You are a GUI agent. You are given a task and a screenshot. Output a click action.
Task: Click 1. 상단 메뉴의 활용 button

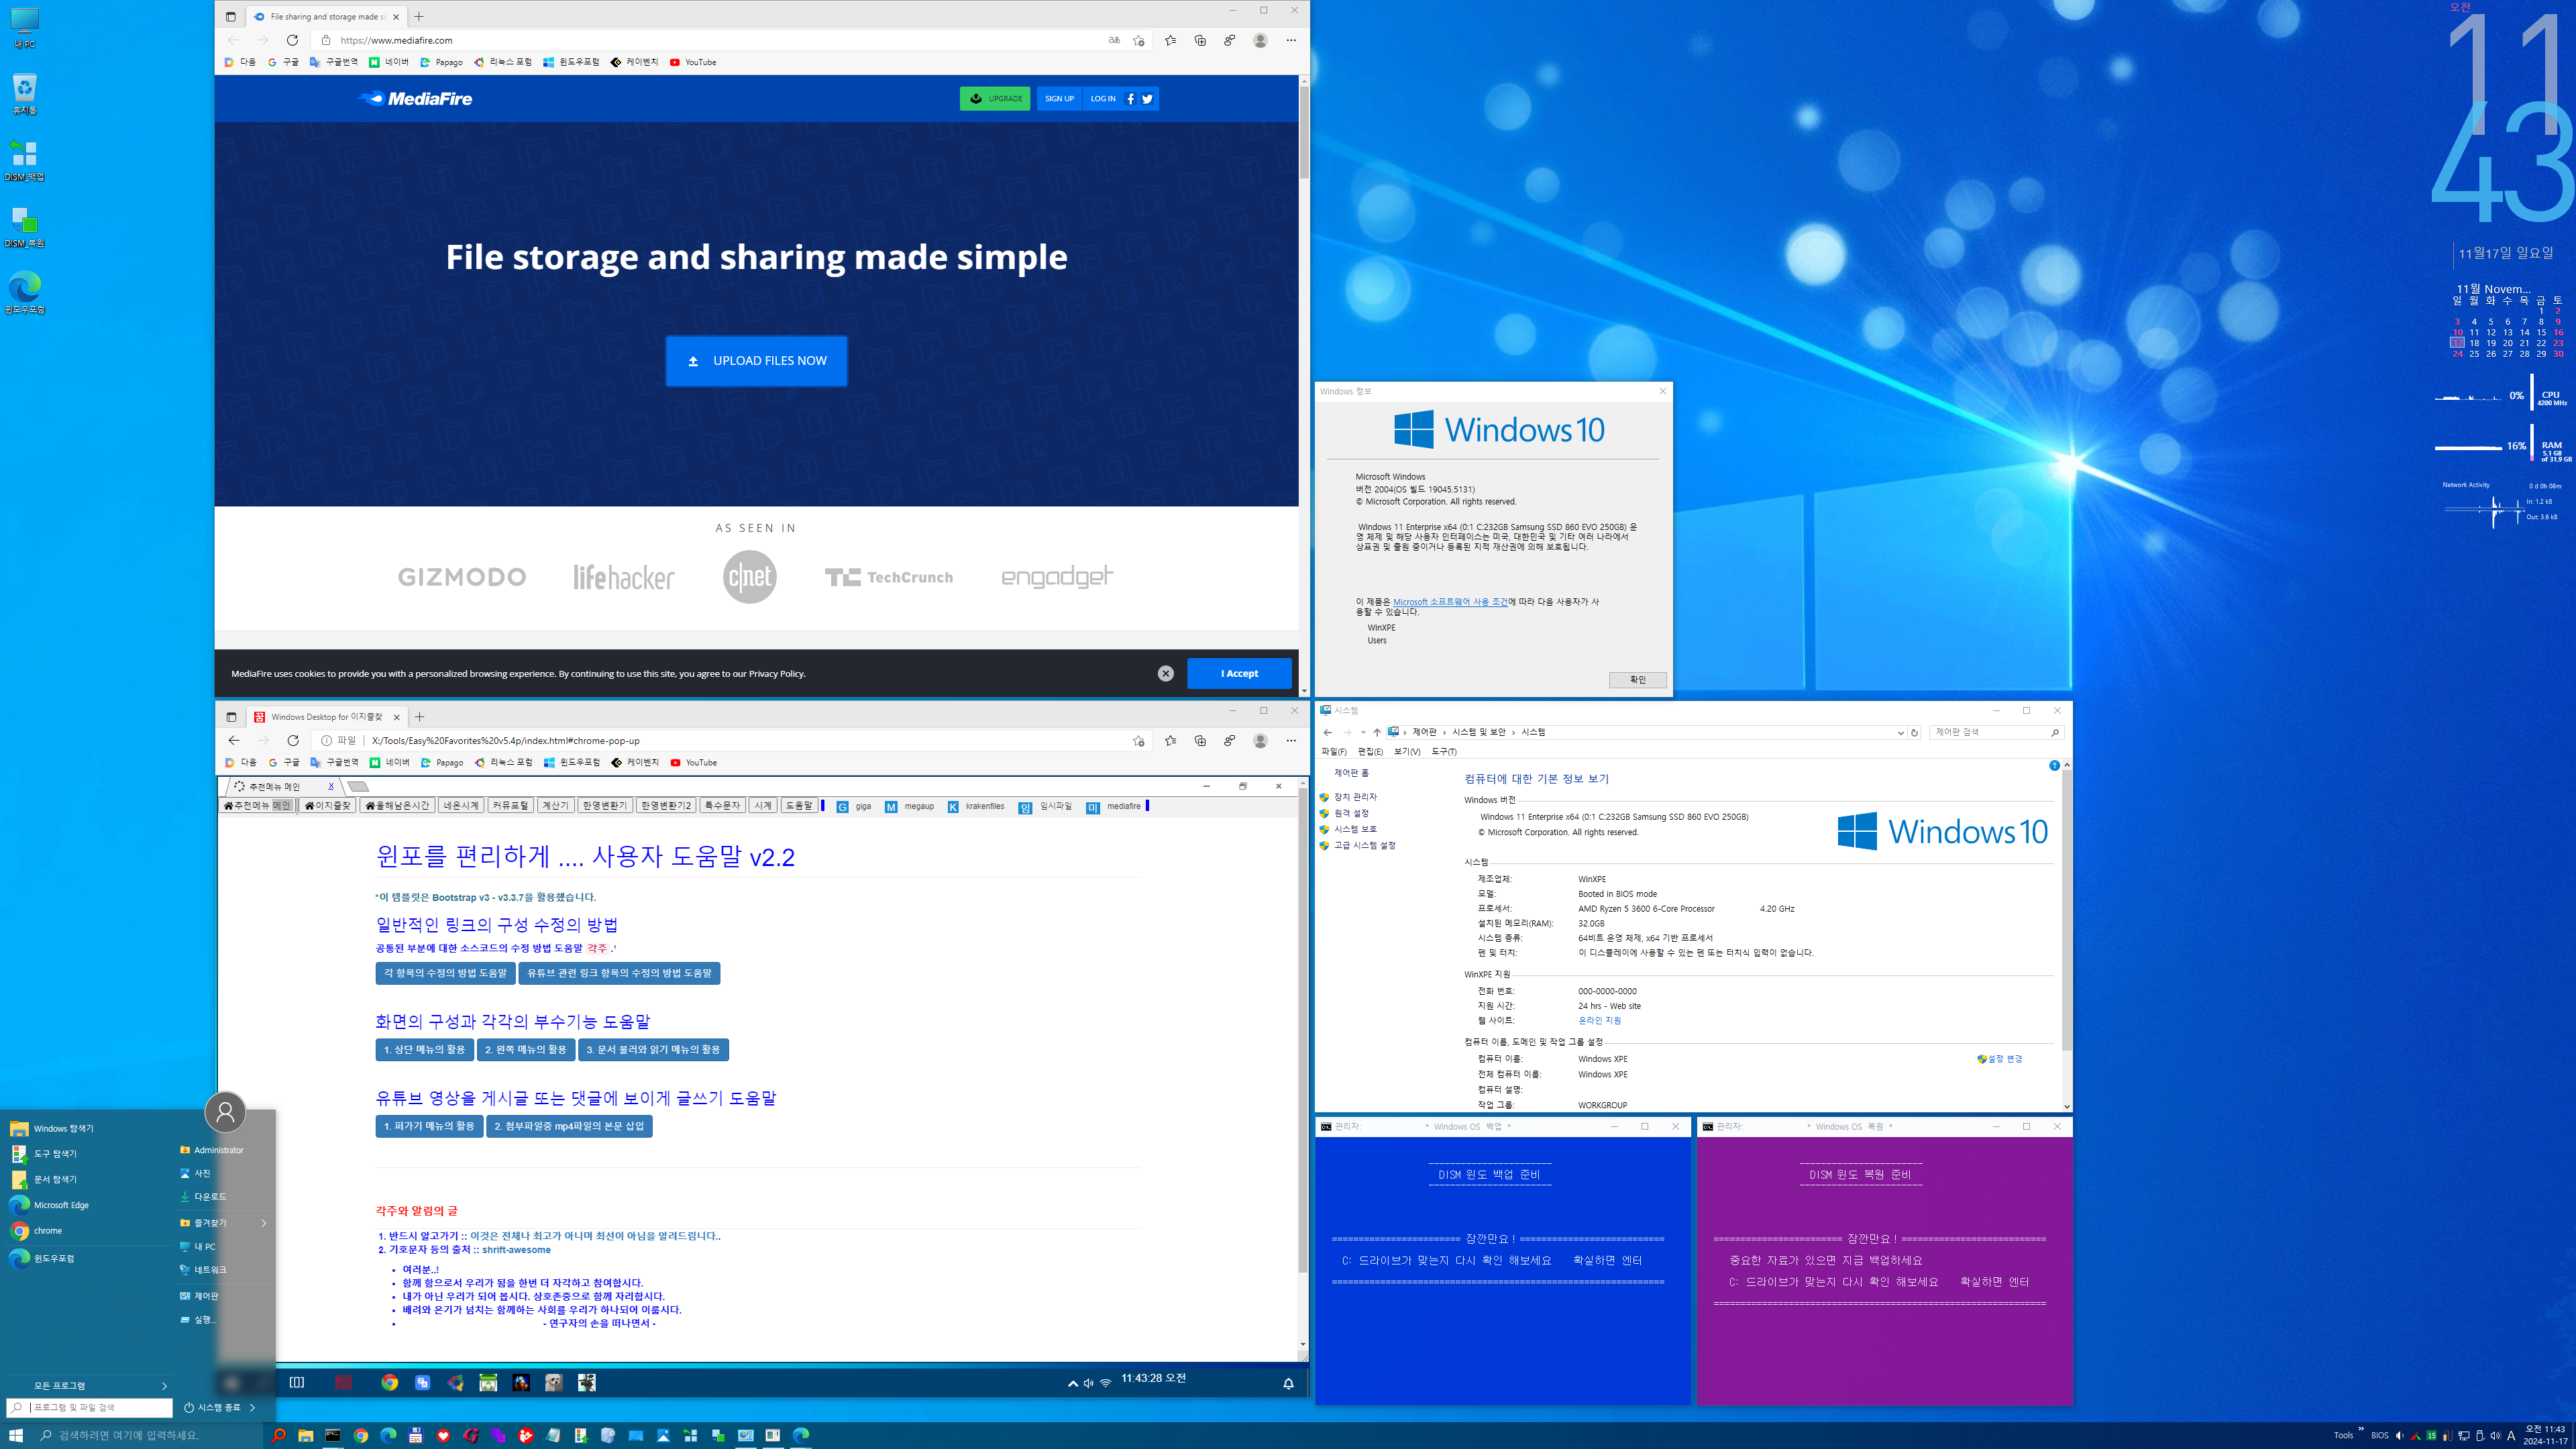[x=424, y=1050]
